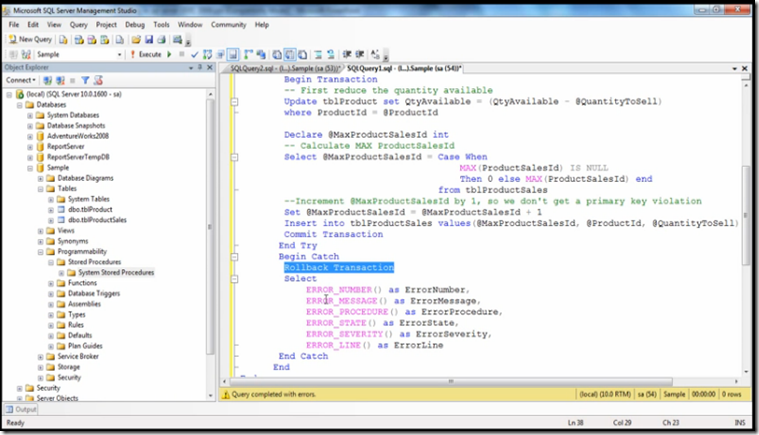Click the Cancel Executing Query stop icon

tap(182, 55)
